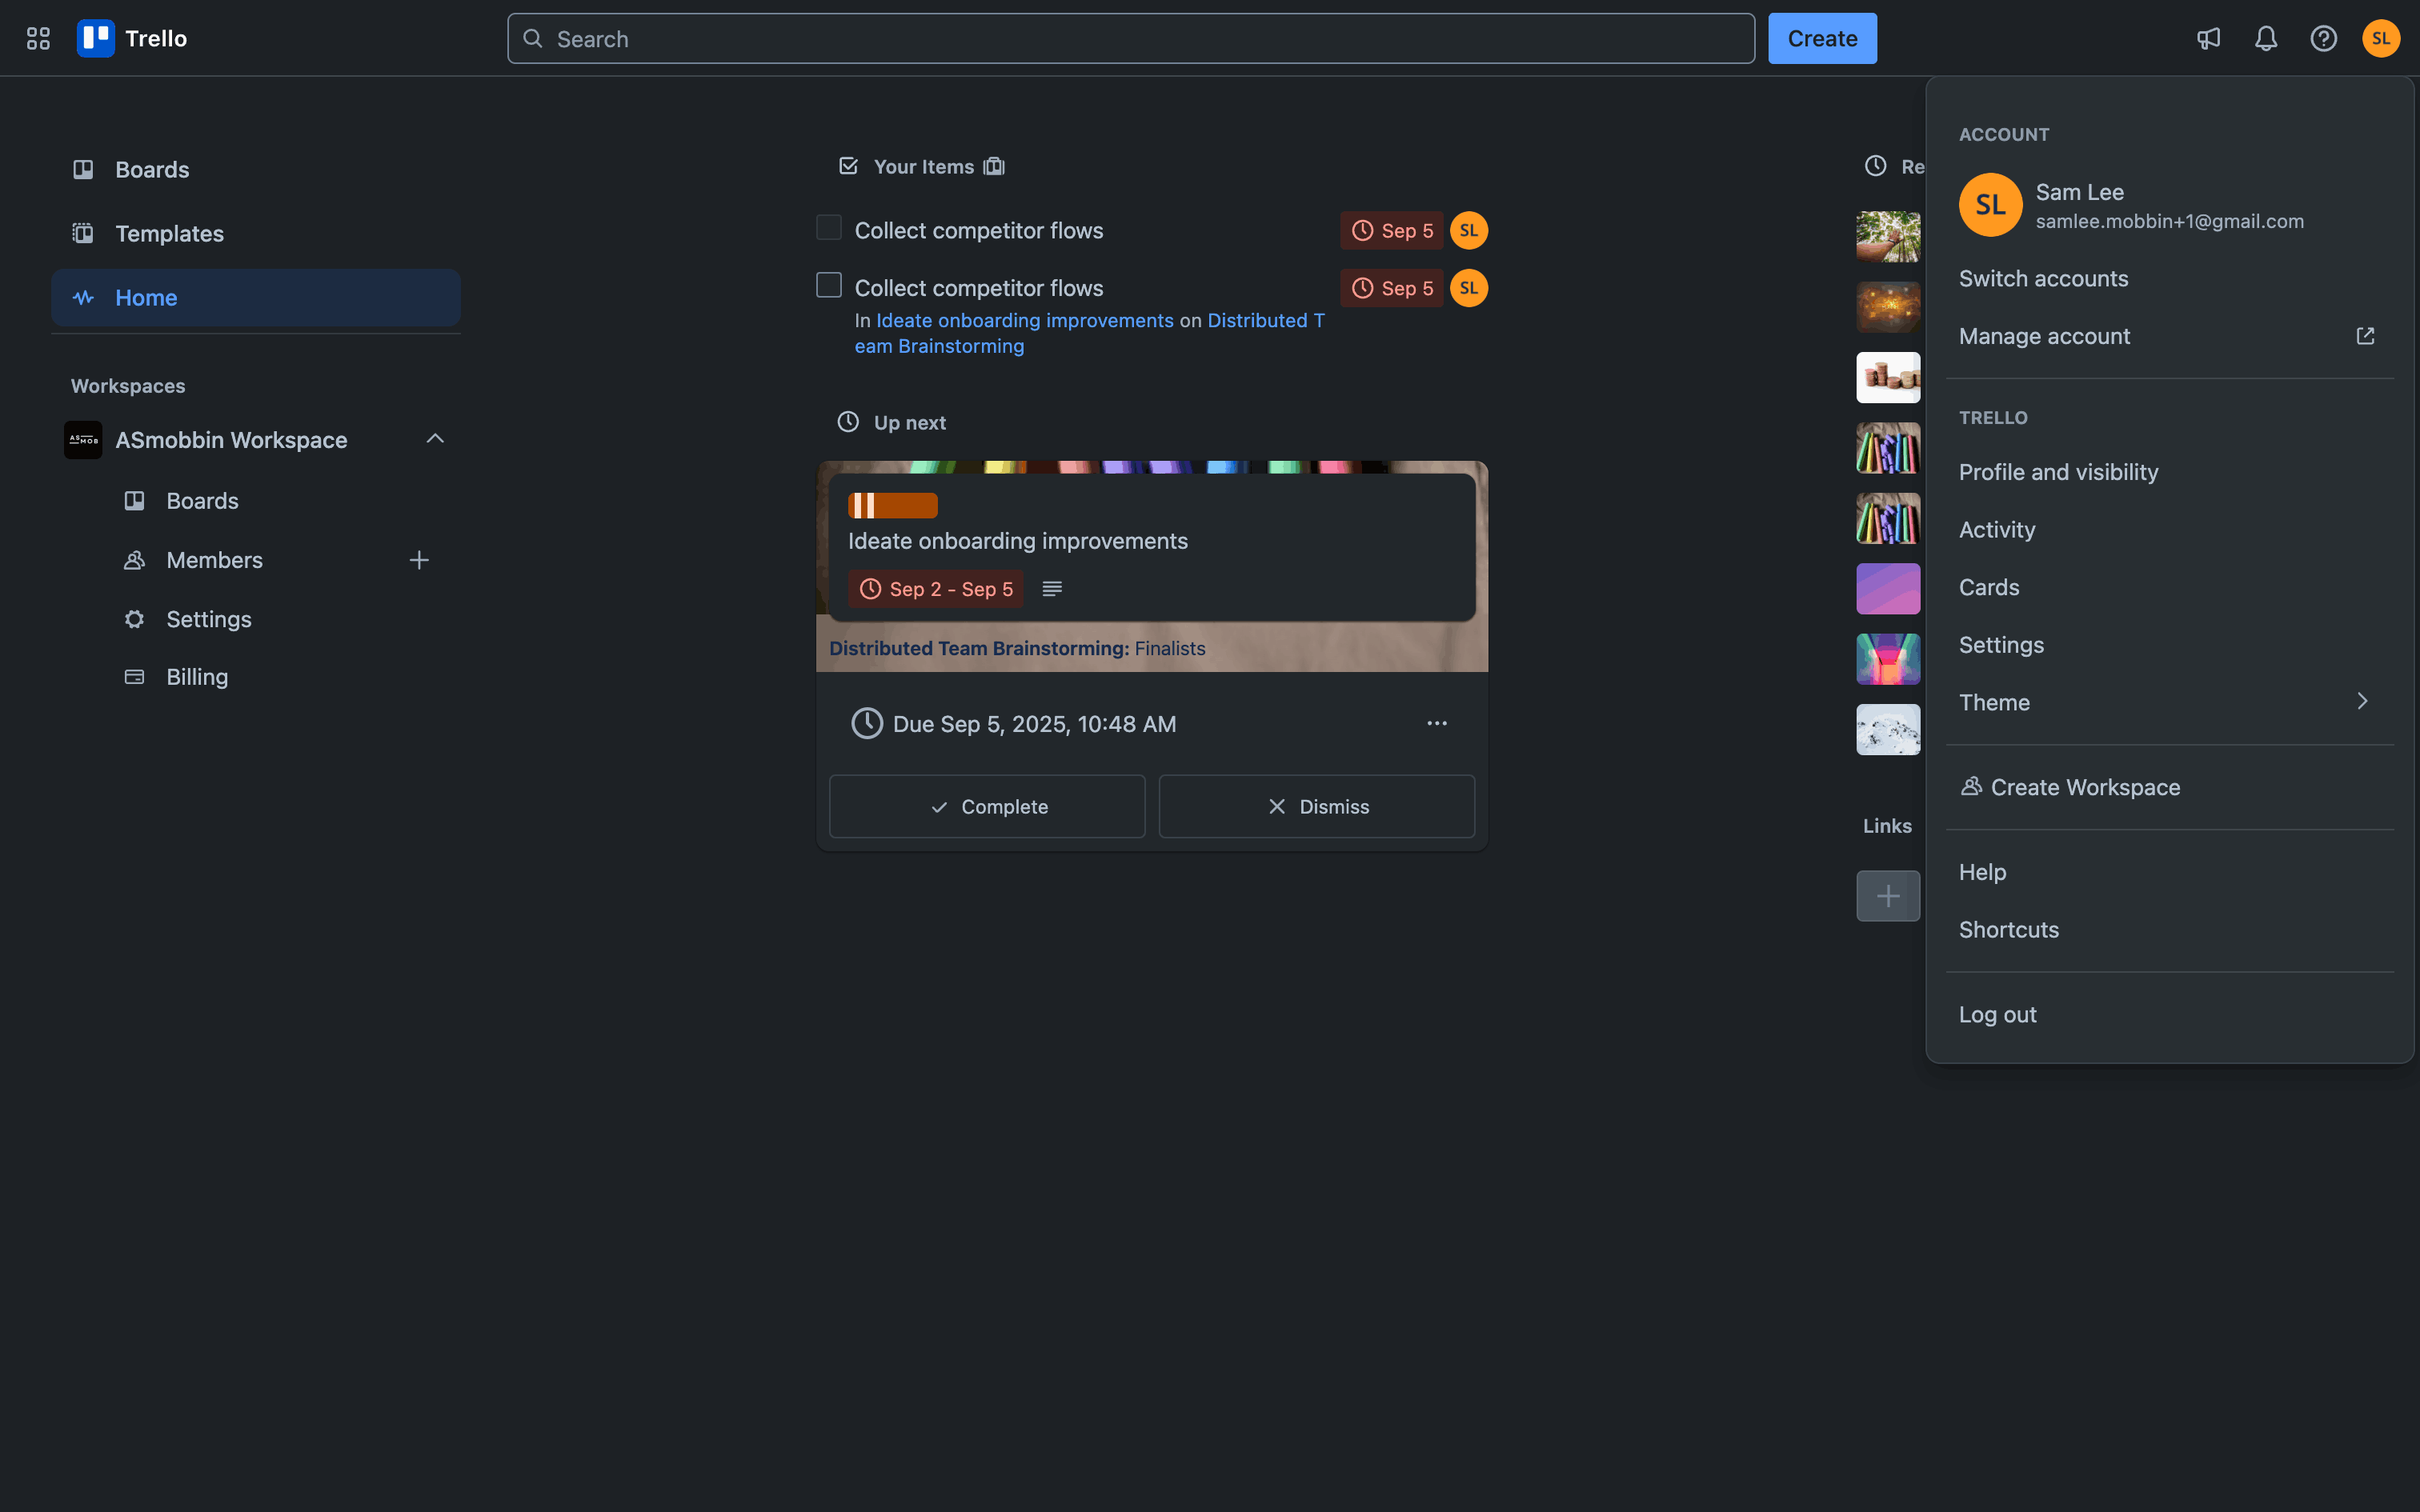Open the app switcher grid icon
Image resolution: width=2420 pixels, height=1512 pixels.
[38, 38]
